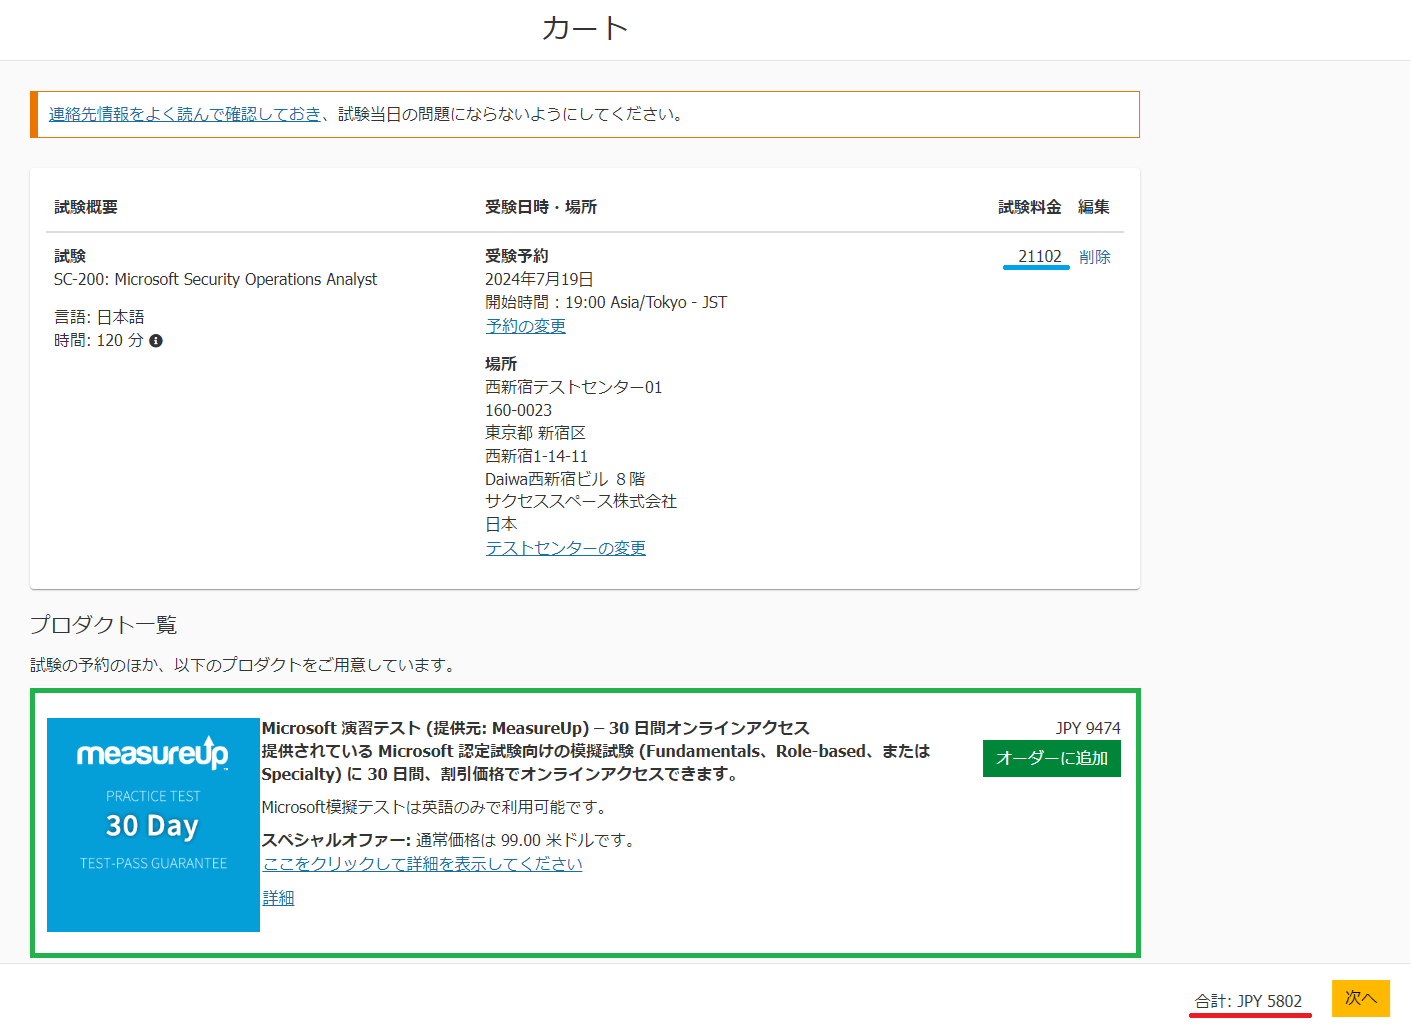Click the price JPY 9474
This screenshot has height=1024, width=1412.
click(x=1088, y=728)
